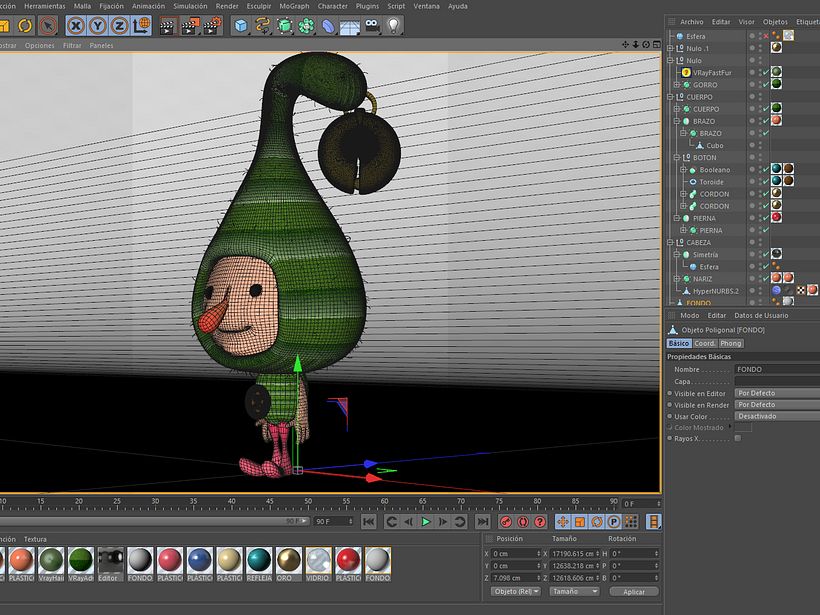
Task: Open the array modeling objects icon
Action: point(306,26)
